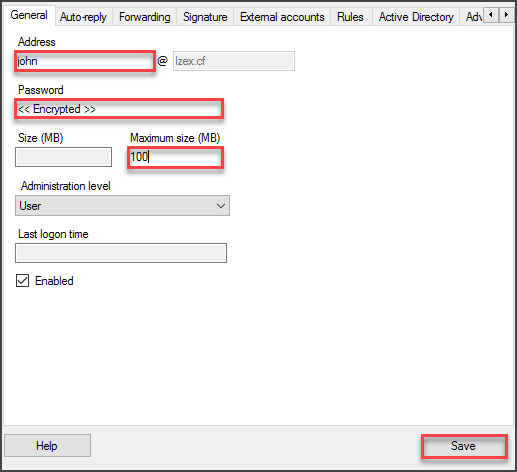Go to External accounts tab

(282, 17)
